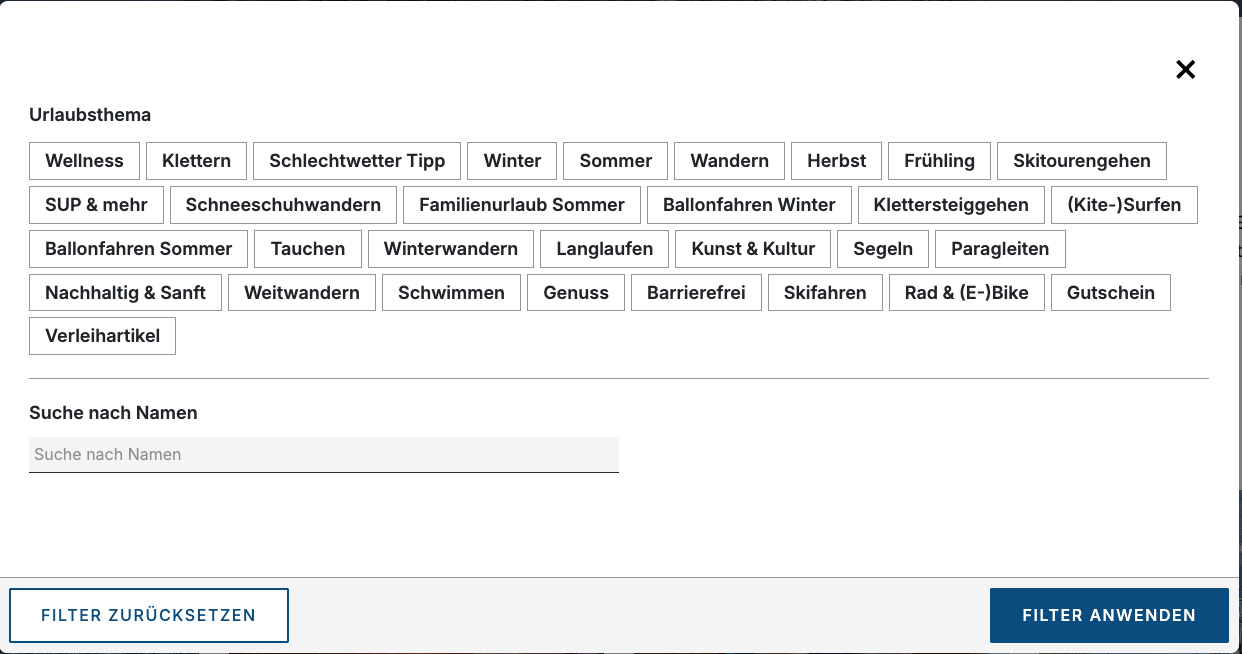
Task: Select the Ballonfahren Sommer tag
Action: (x=138, y=249)
